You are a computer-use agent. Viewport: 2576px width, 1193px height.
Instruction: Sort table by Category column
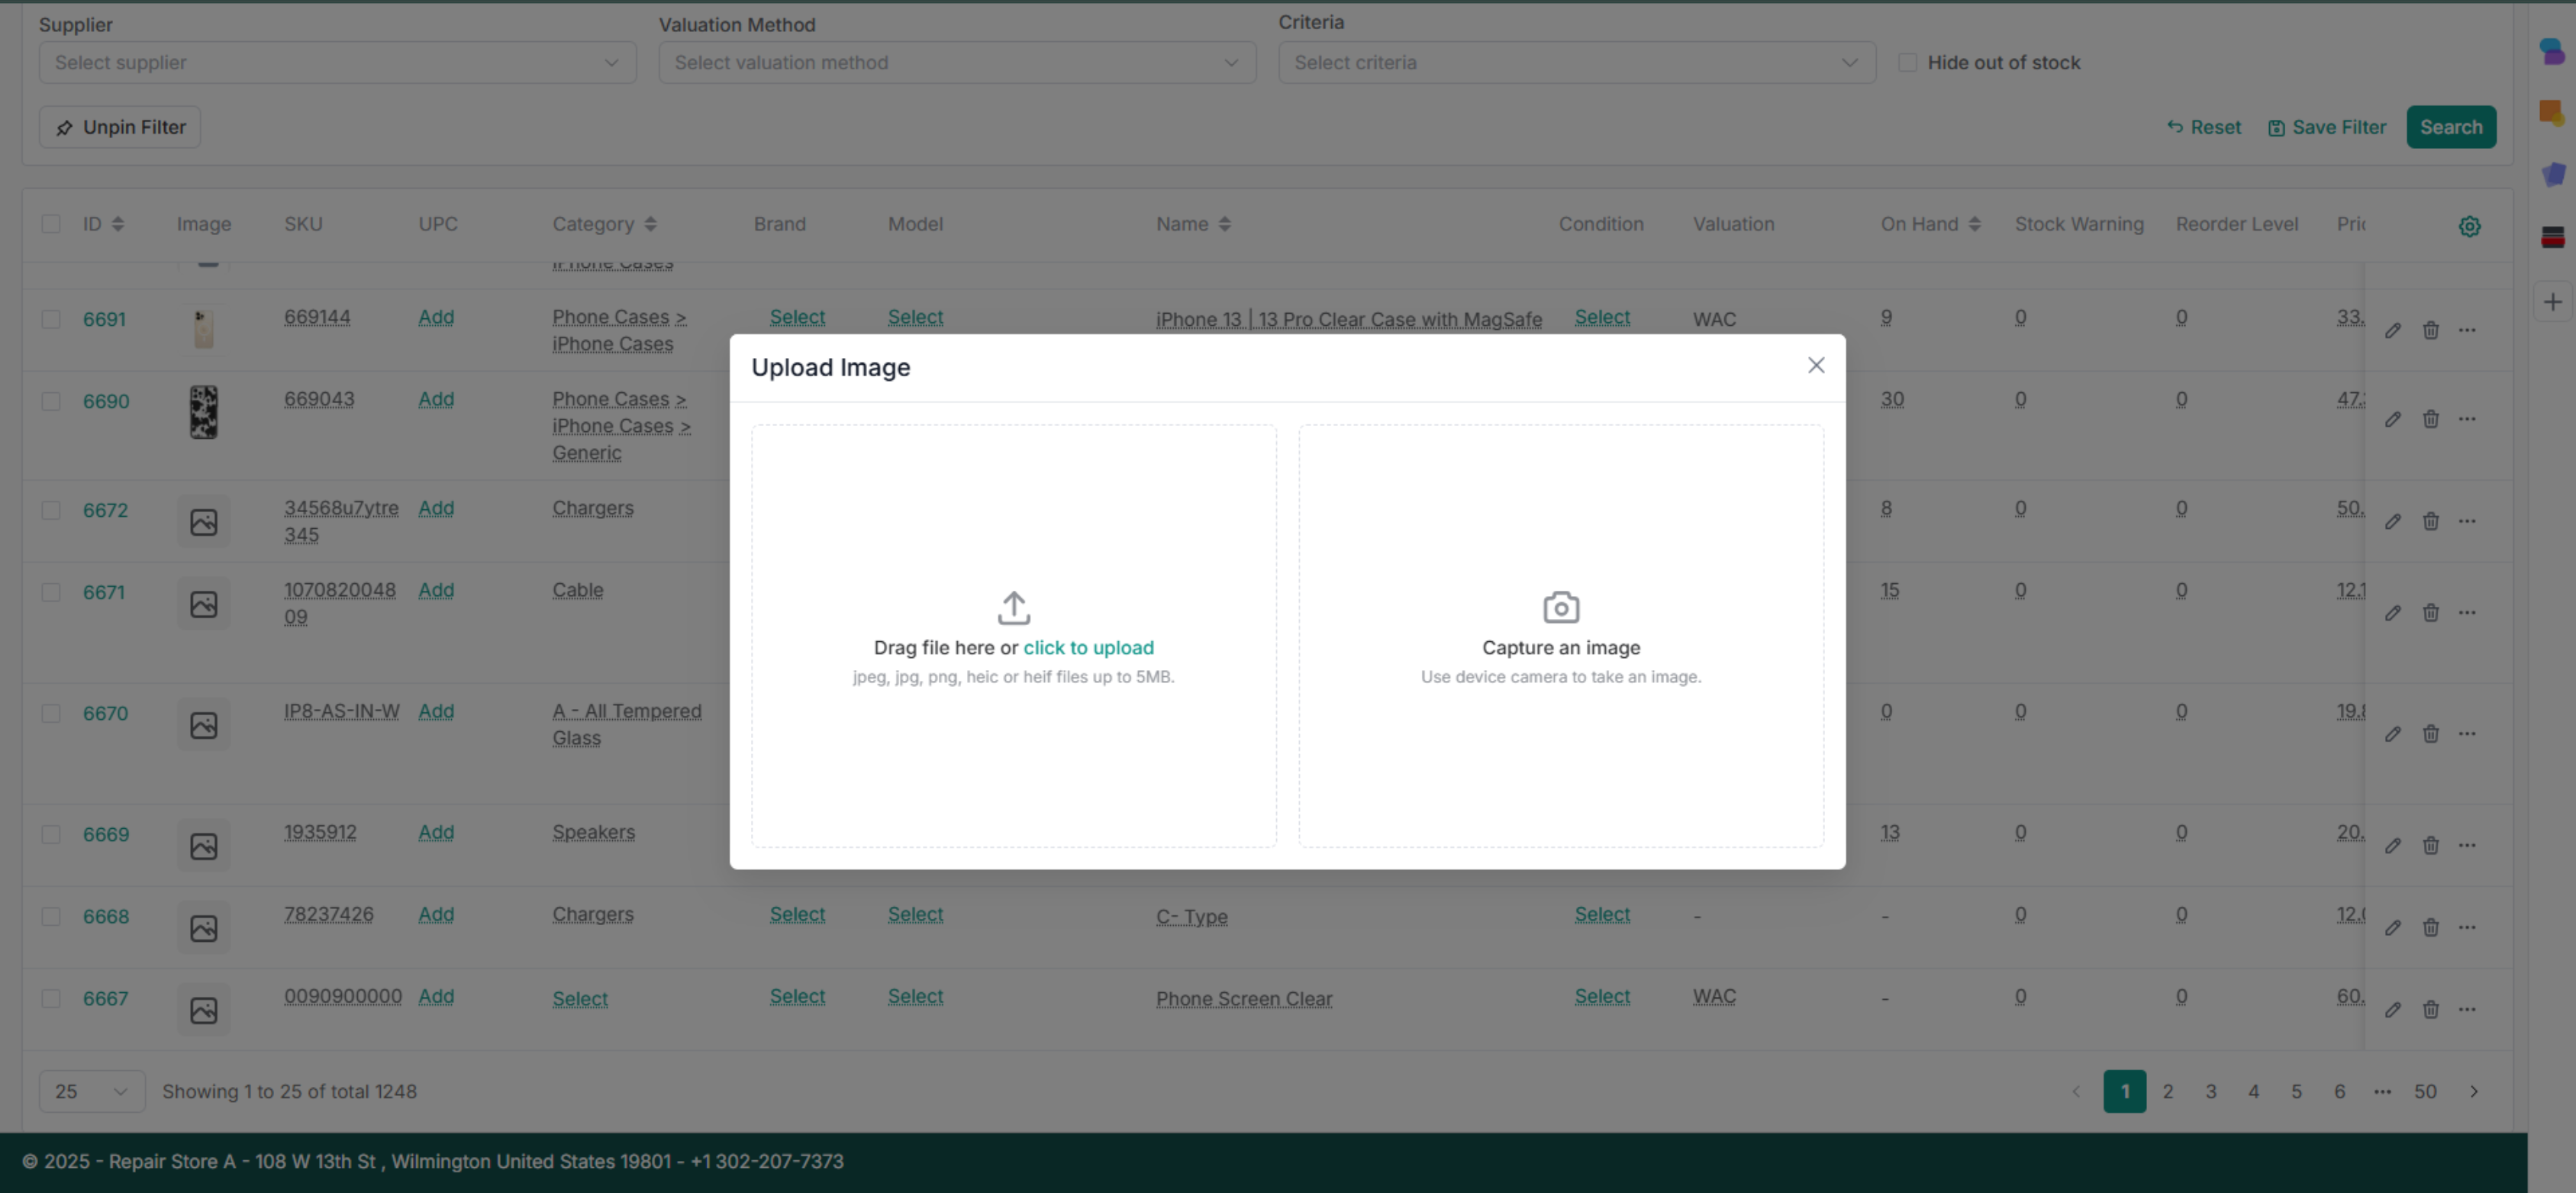click(650, 225)
